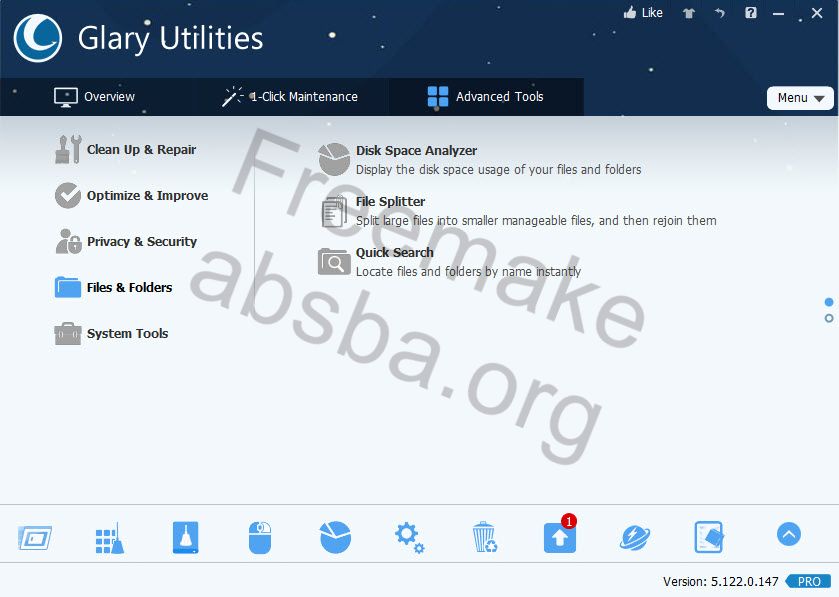Switch to the Overview tab
Viewport: 839px width, 597px height.
click(95, 97)
